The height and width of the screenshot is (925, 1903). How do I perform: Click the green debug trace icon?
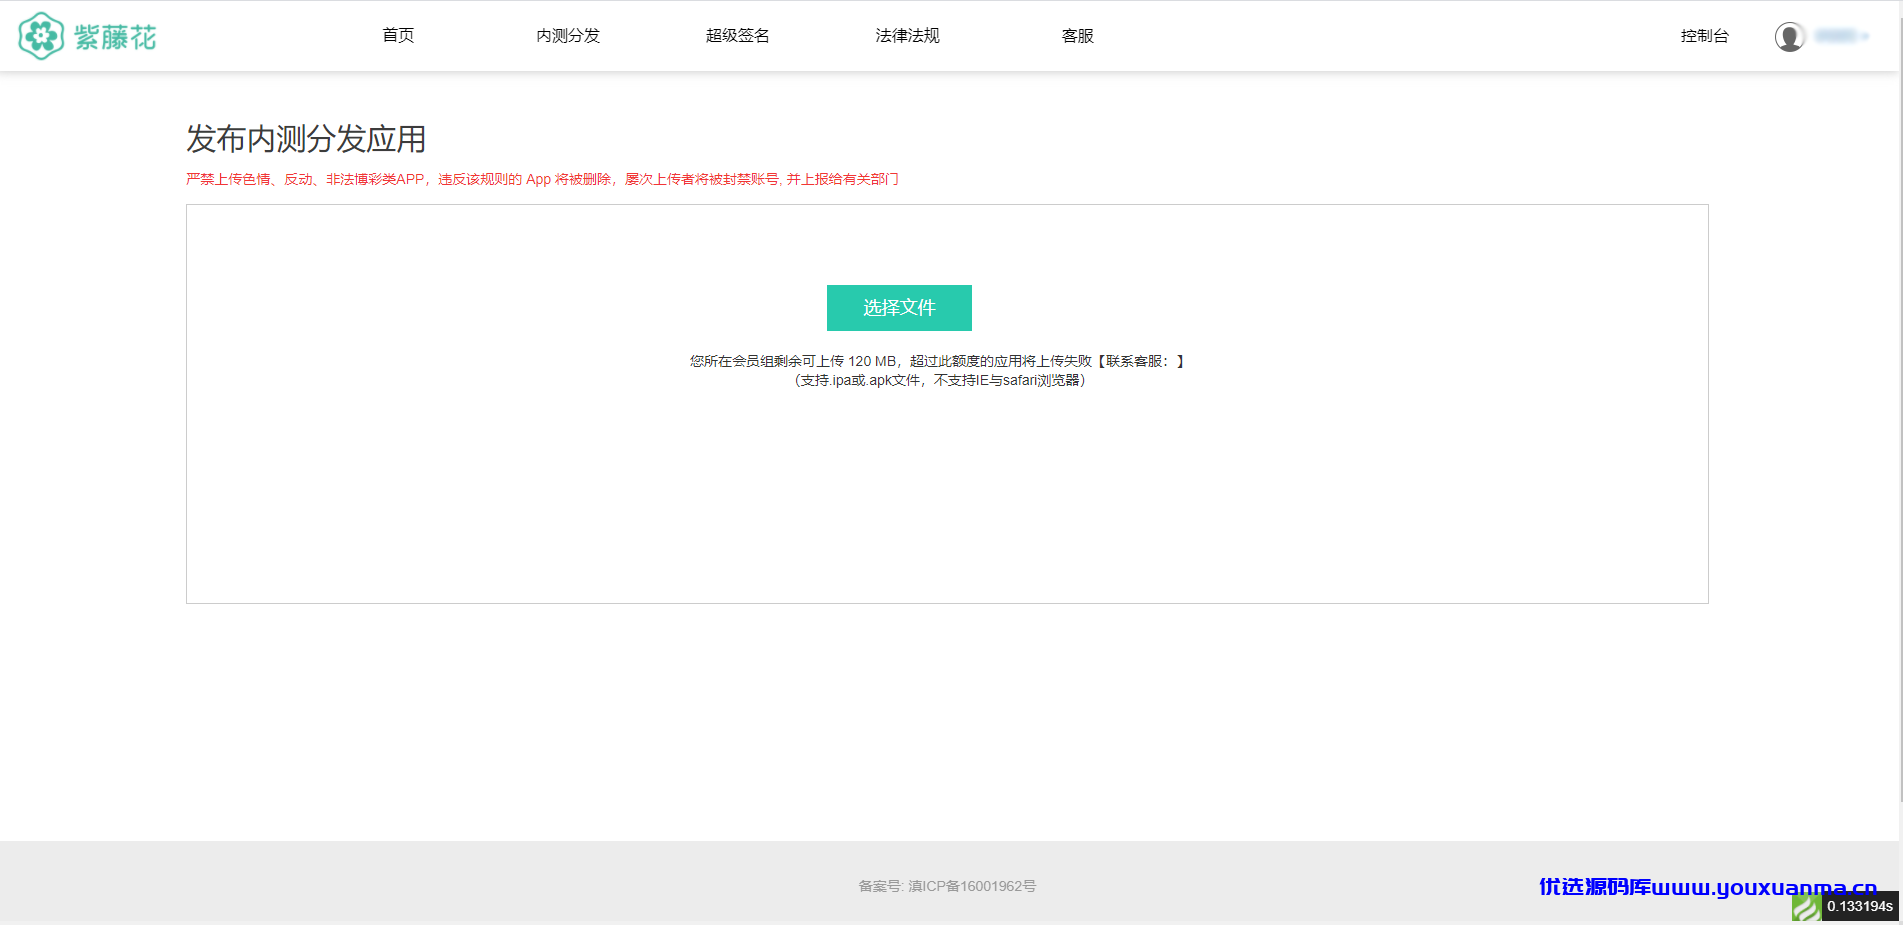(x=1806, y=907)
